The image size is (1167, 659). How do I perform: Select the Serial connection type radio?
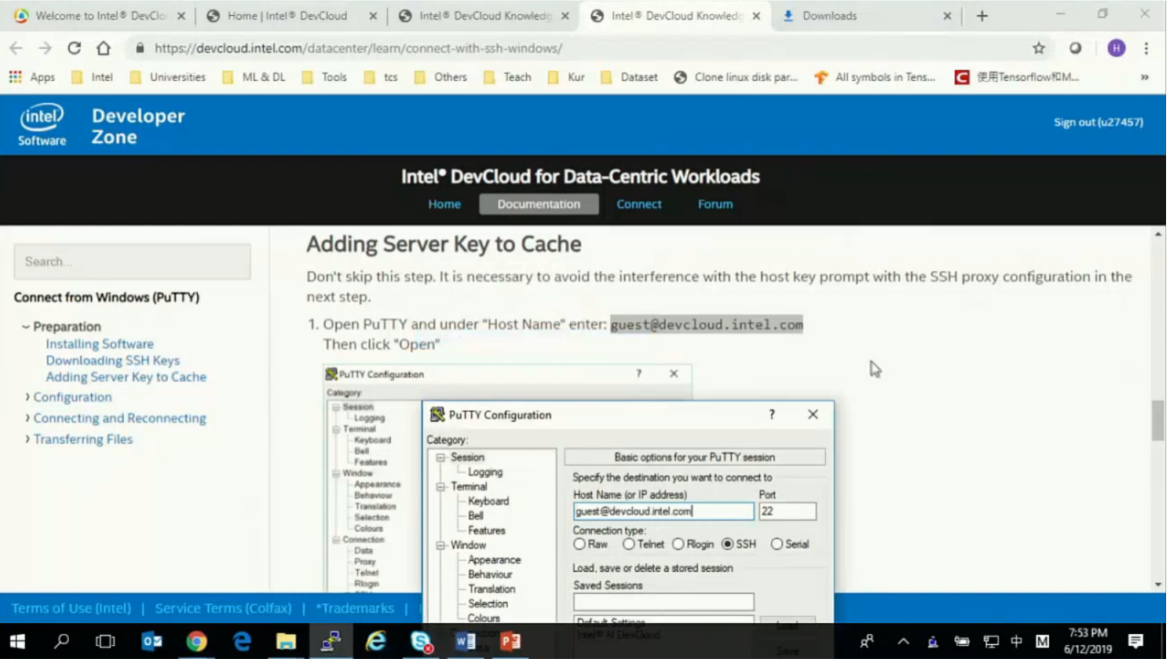pos(777,544)
